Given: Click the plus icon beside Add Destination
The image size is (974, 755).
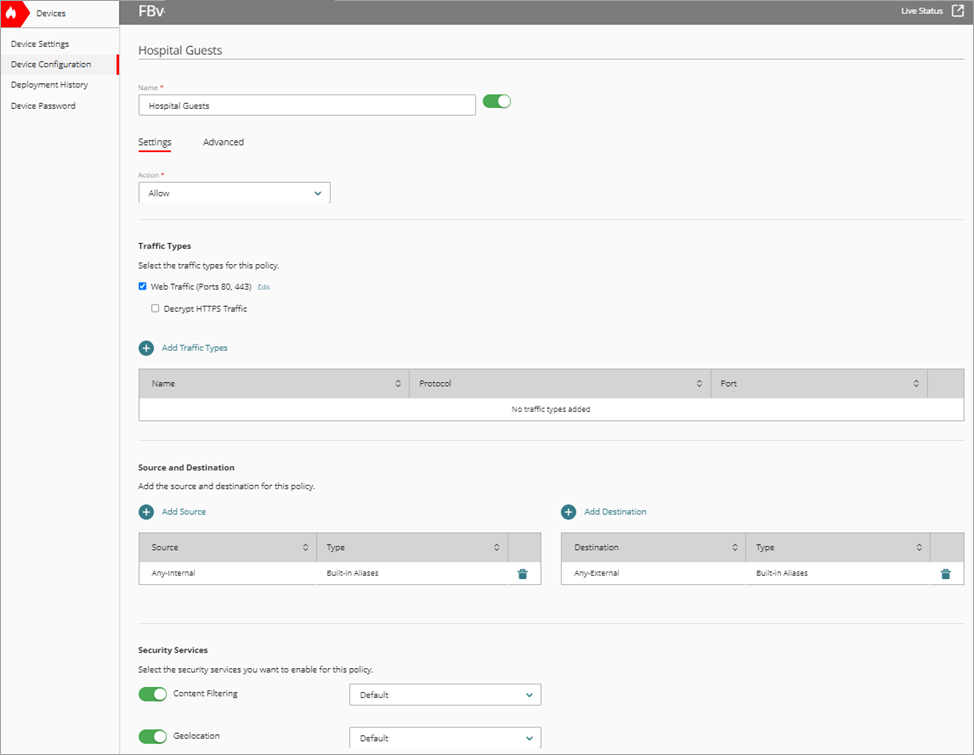Looking at the screenshot, I should click(x=570, y=511).
